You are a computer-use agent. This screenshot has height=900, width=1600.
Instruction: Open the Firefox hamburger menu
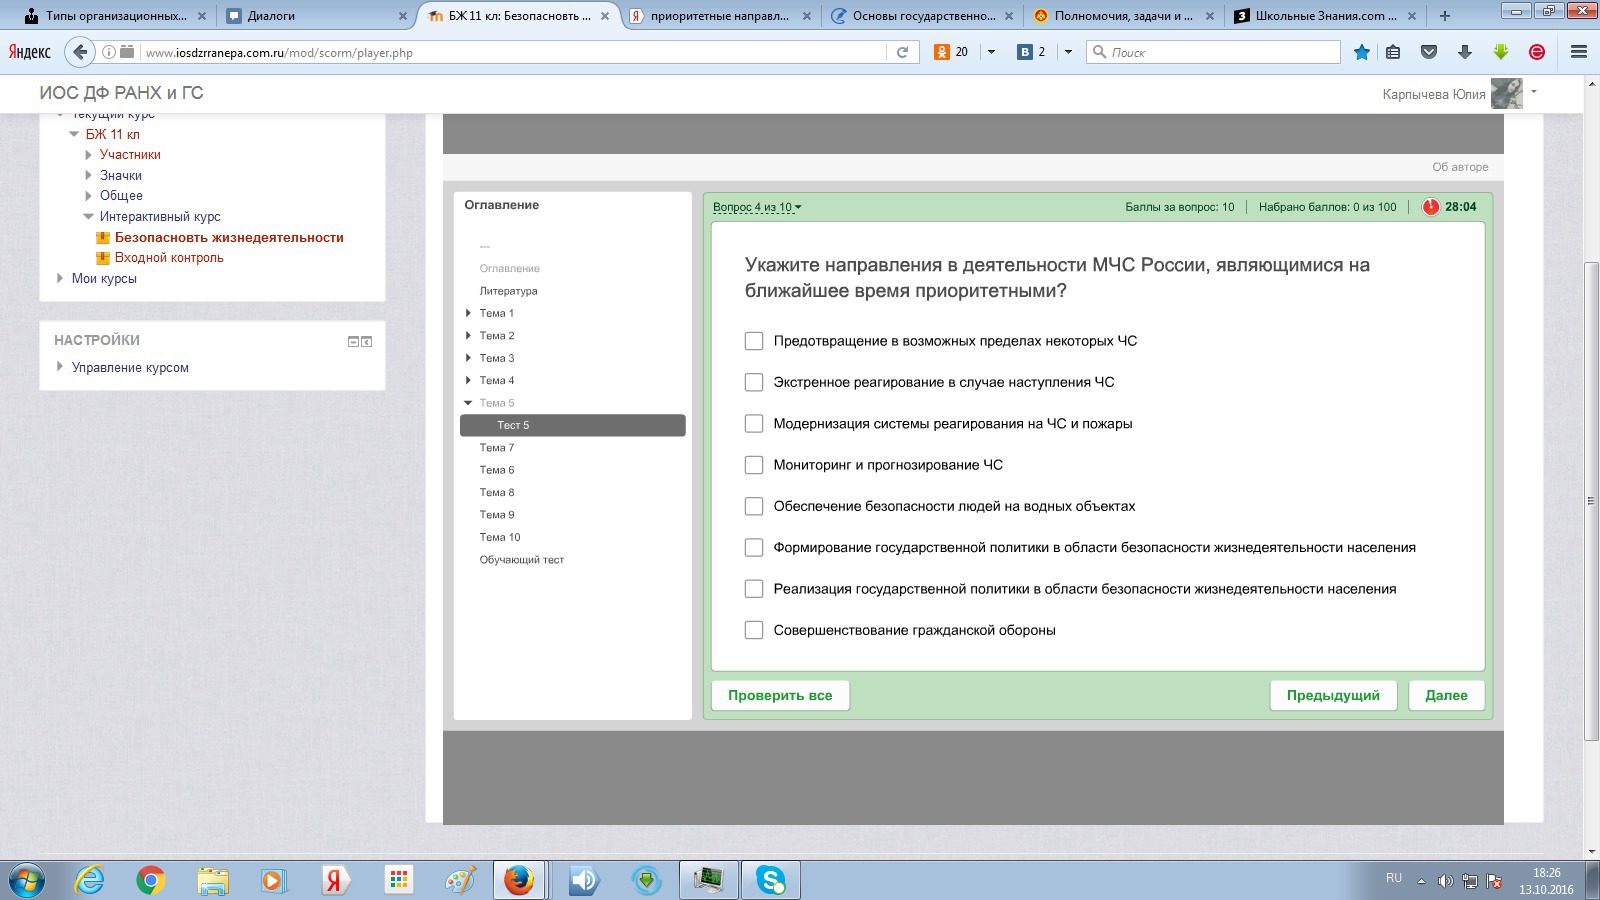click(x=1579, y=52)
